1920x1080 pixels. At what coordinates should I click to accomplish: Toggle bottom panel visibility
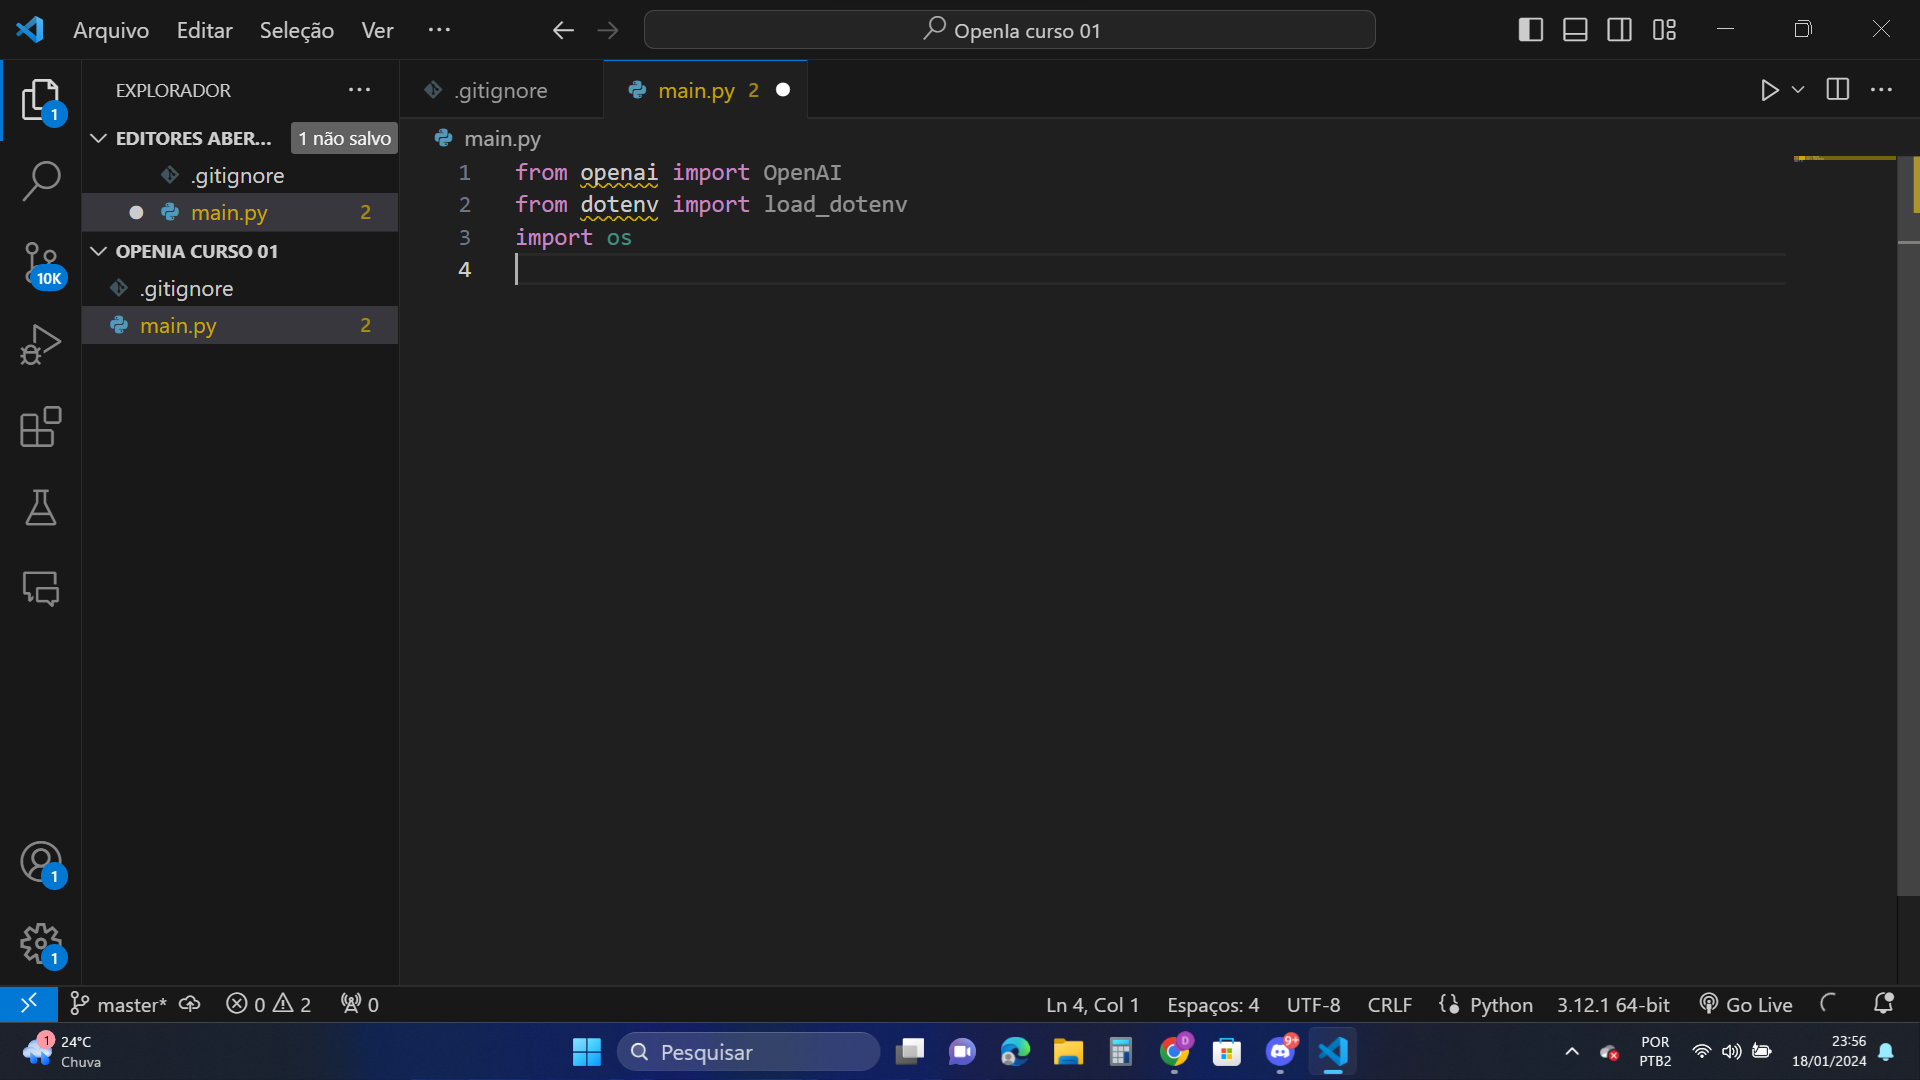coord(1575,30)
